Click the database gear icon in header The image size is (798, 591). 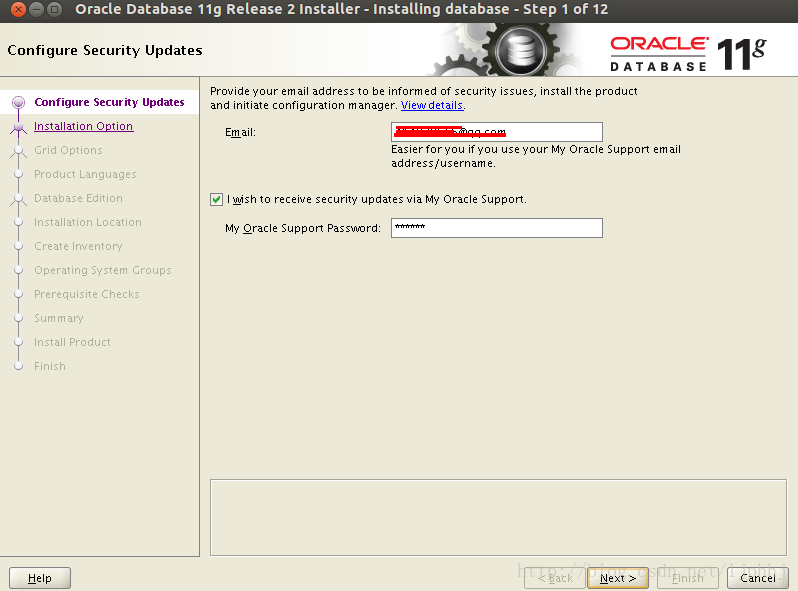[x=521, y=51]
